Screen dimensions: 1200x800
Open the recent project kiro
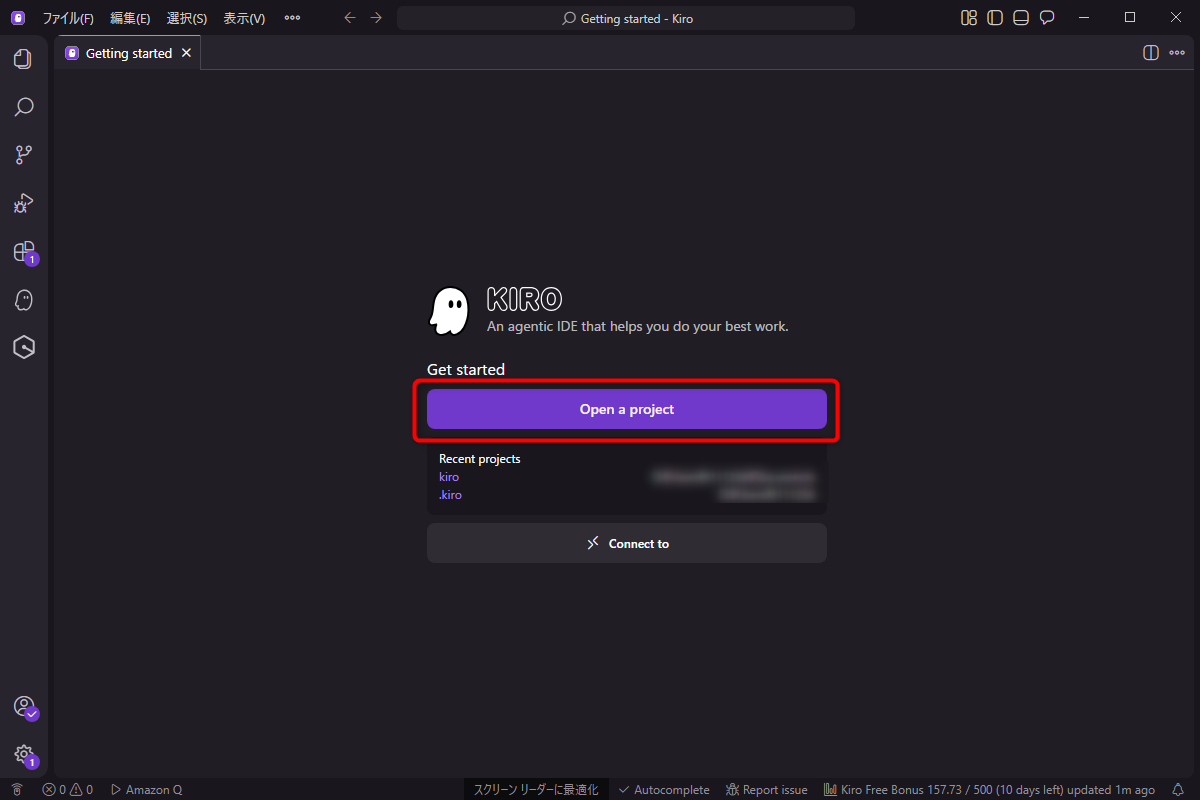coord(449,477)
